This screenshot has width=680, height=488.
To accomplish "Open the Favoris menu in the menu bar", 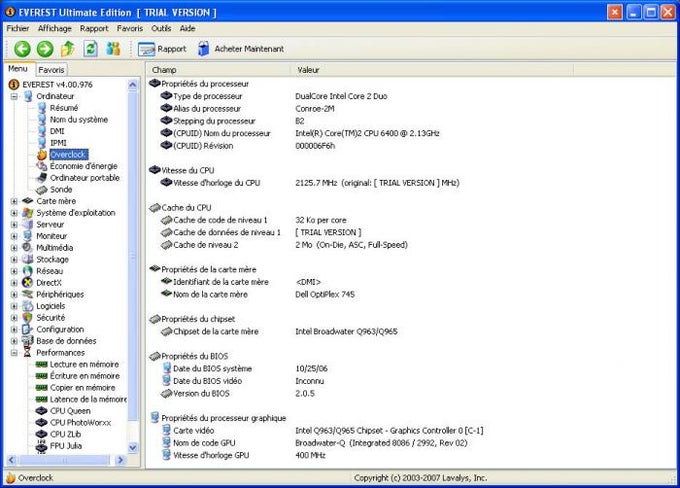I will 130,28.
